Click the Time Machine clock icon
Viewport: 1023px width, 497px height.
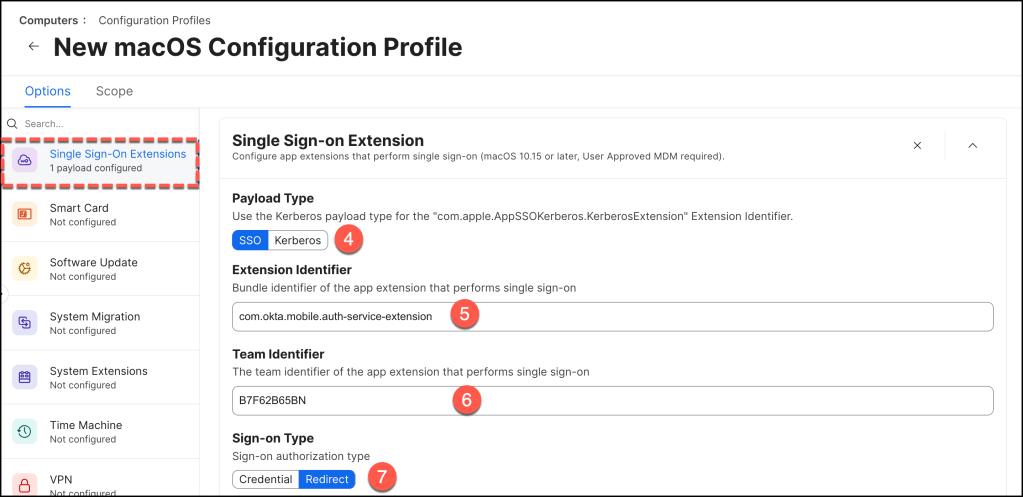click(x=25, y=431)
